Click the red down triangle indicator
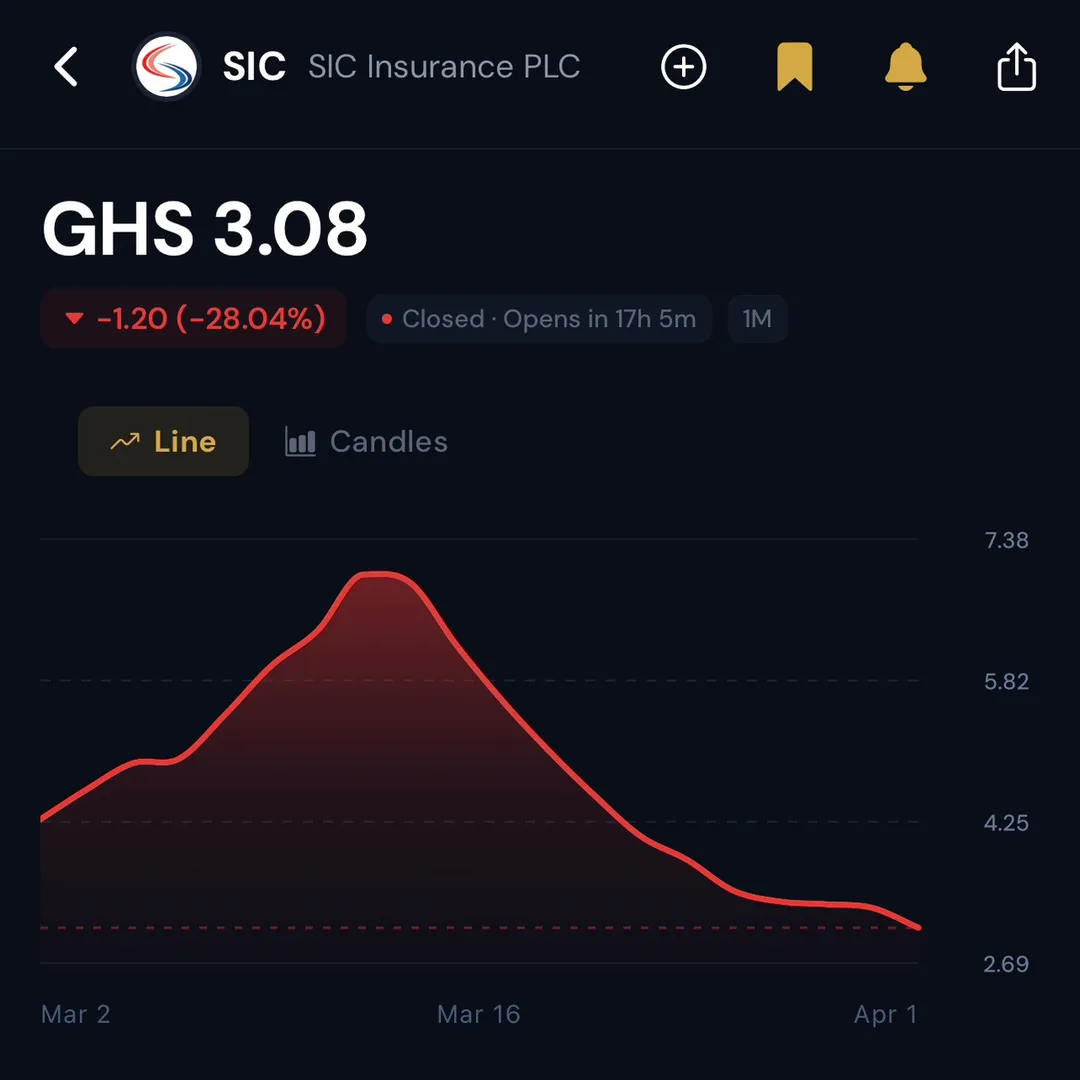1080x1080 pixels. tap(74, 318)
